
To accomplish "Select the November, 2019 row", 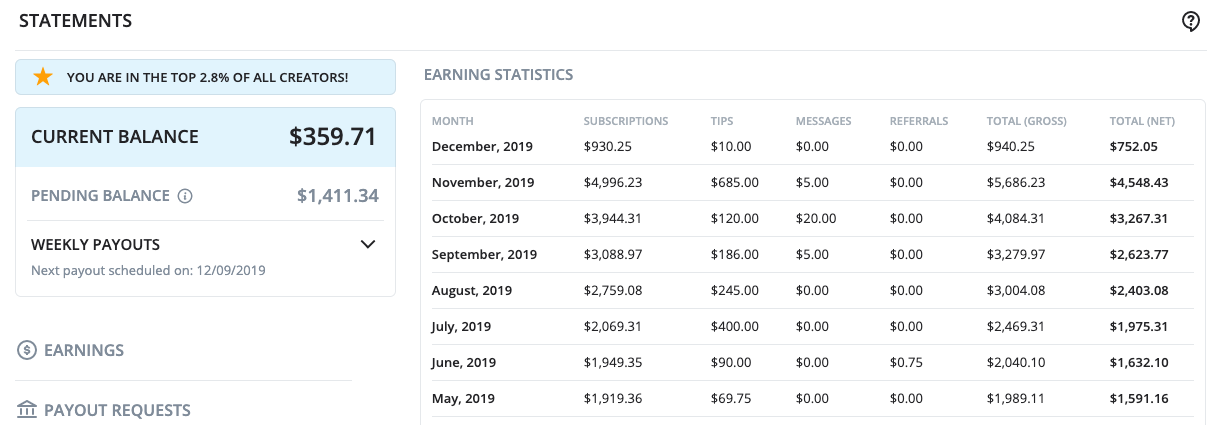I will (812, 183).
